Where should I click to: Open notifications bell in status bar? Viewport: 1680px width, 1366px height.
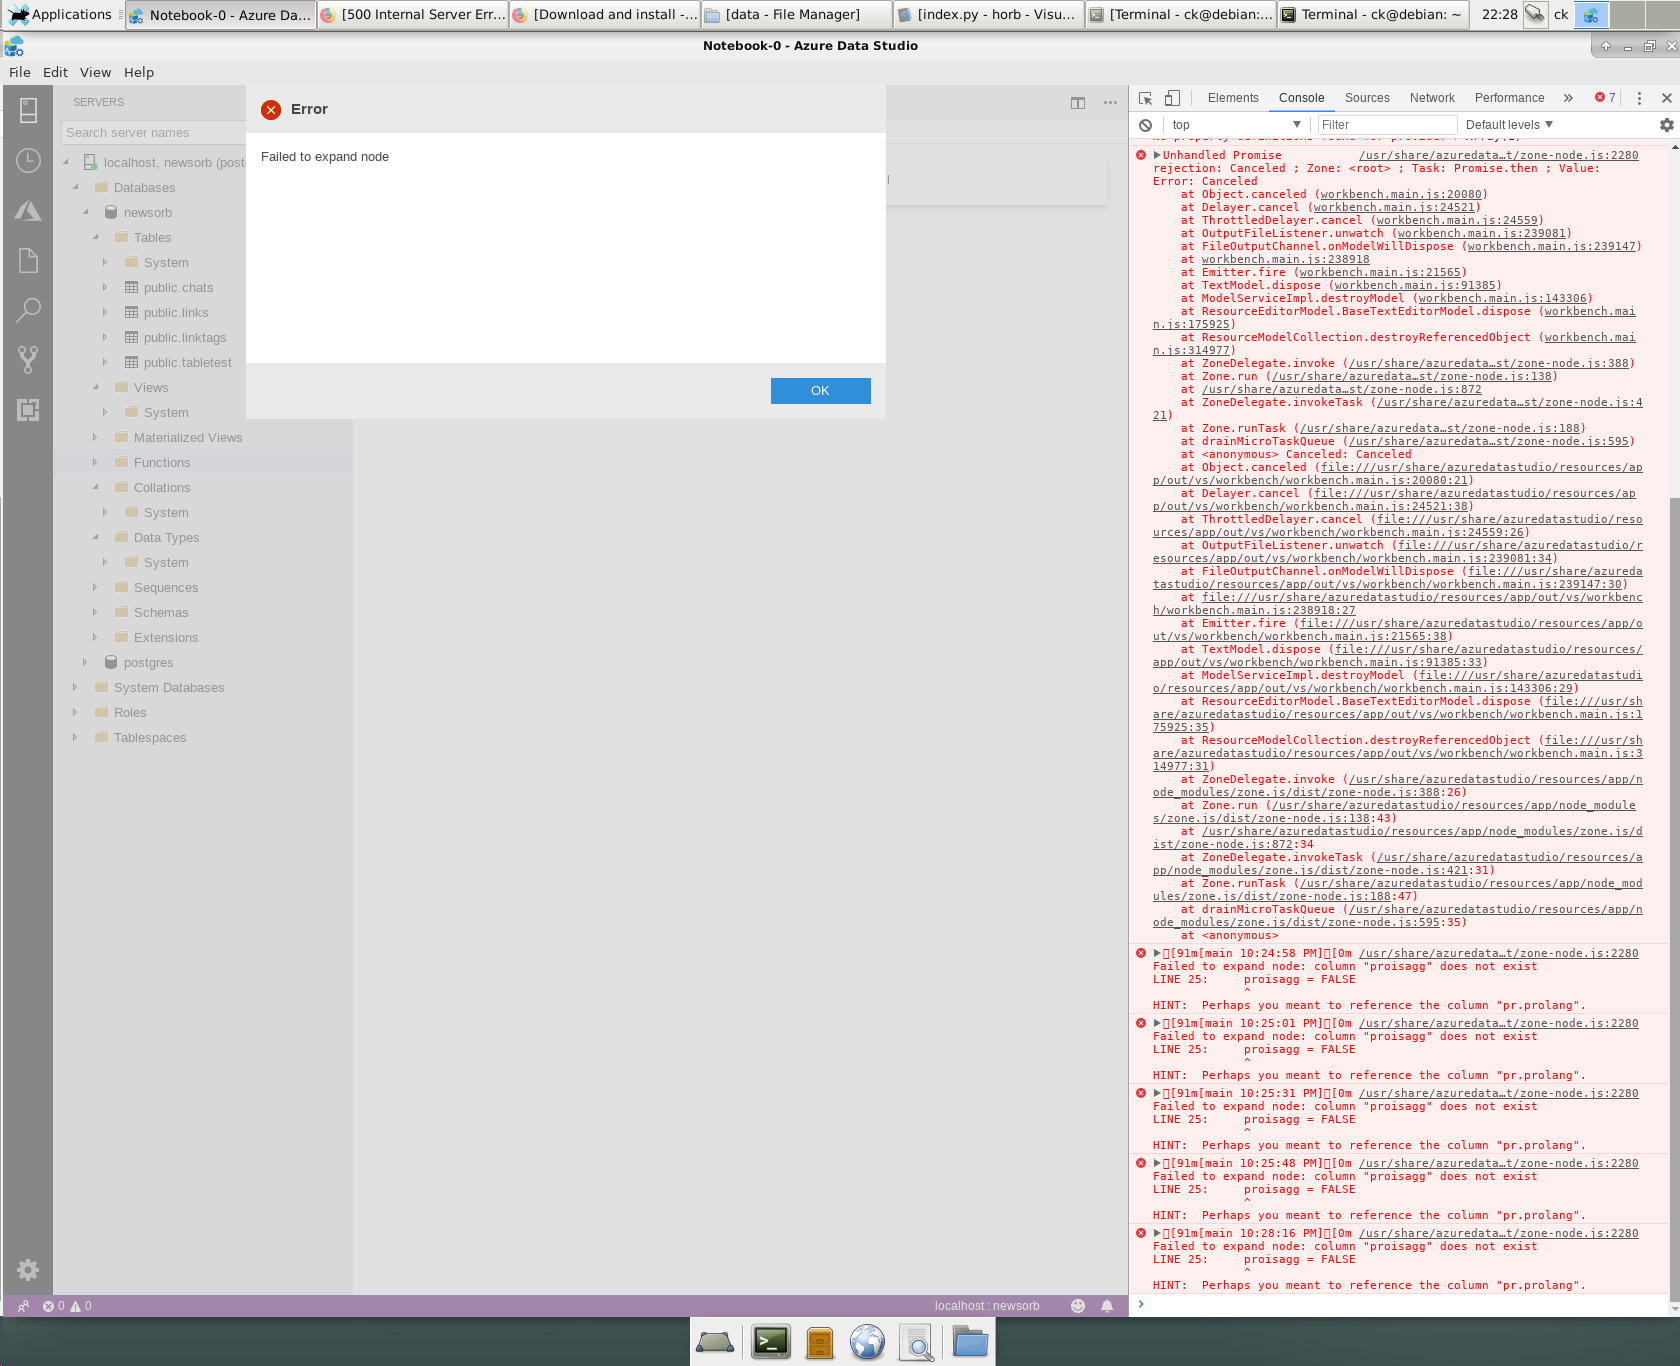[1106, 1305]
